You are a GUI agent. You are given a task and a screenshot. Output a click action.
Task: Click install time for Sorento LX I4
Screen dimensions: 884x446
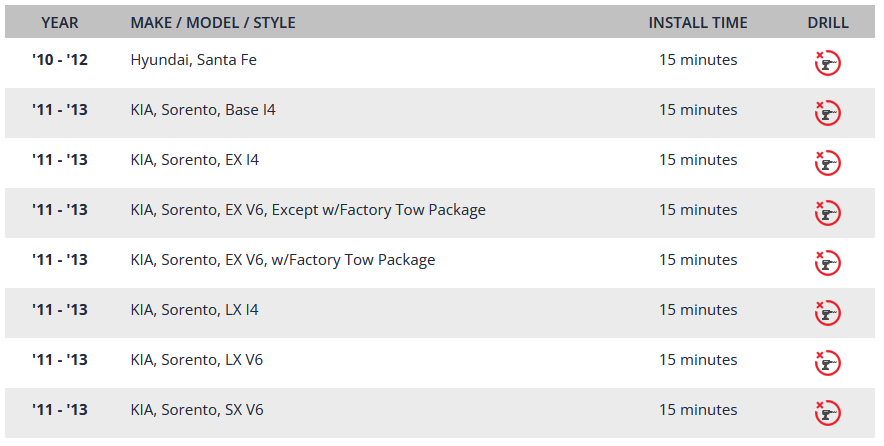[698, 310]
